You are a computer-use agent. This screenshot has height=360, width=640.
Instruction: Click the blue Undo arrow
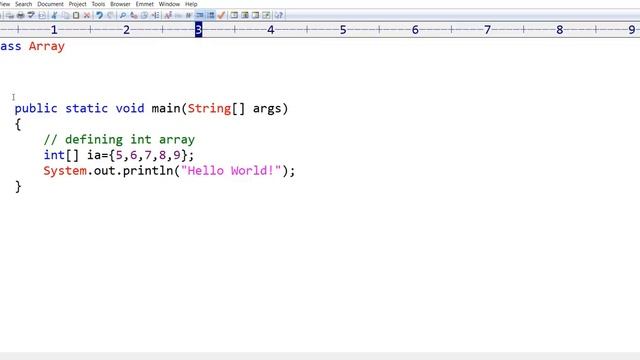pyautogui.click(x=99, y=16)
